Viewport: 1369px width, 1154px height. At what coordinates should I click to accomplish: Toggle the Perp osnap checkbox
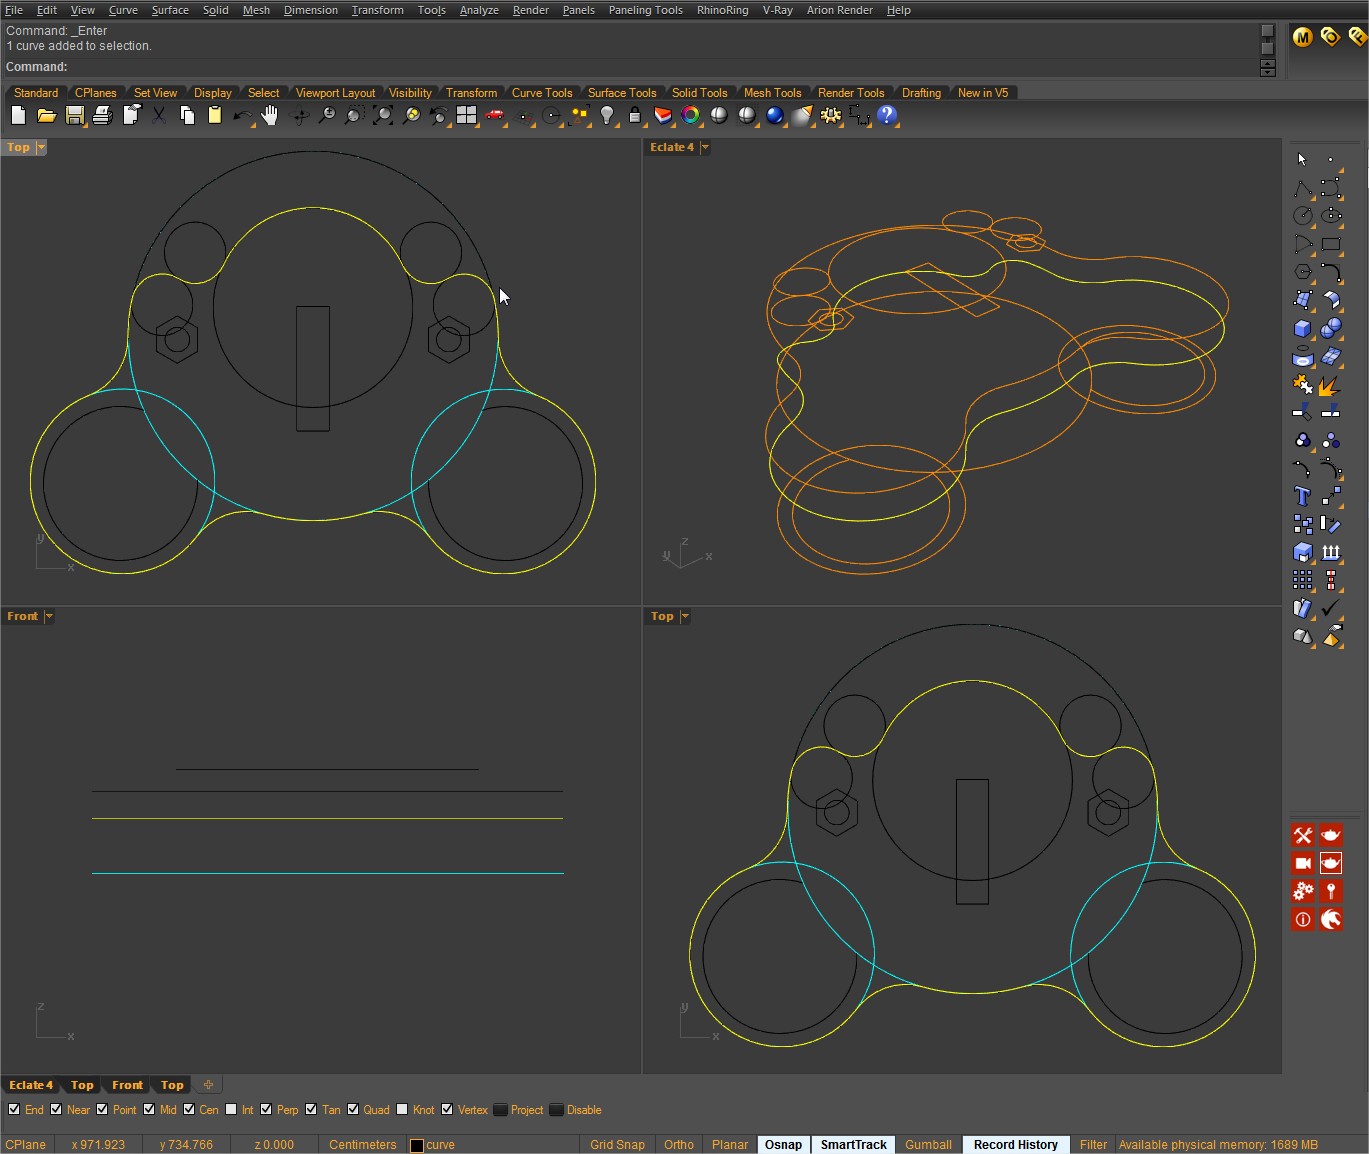click(266, 1109)
